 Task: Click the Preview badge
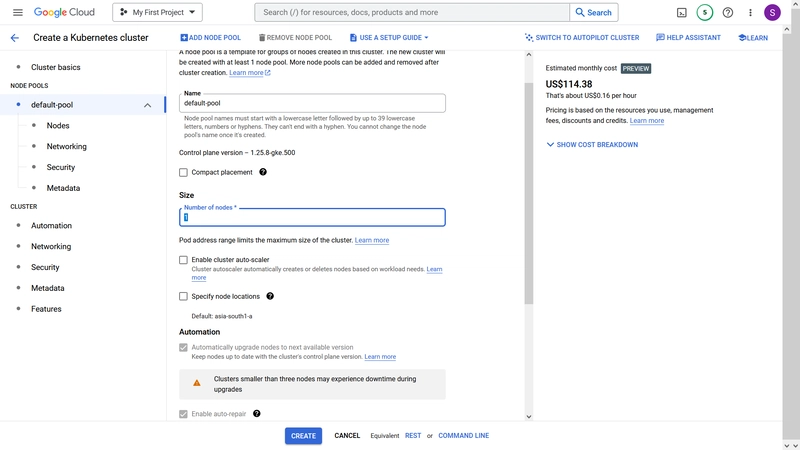(x=636, y=68)
